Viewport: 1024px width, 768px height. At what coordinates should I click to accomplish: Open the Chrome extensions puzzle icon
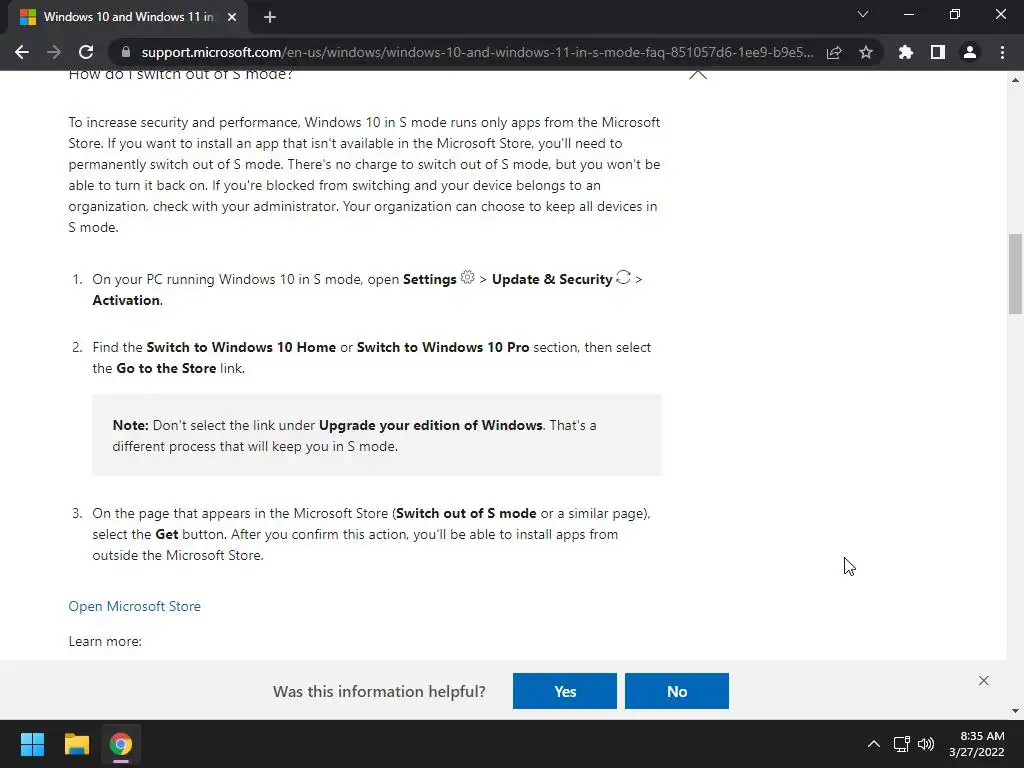click(x=906, y=52)
